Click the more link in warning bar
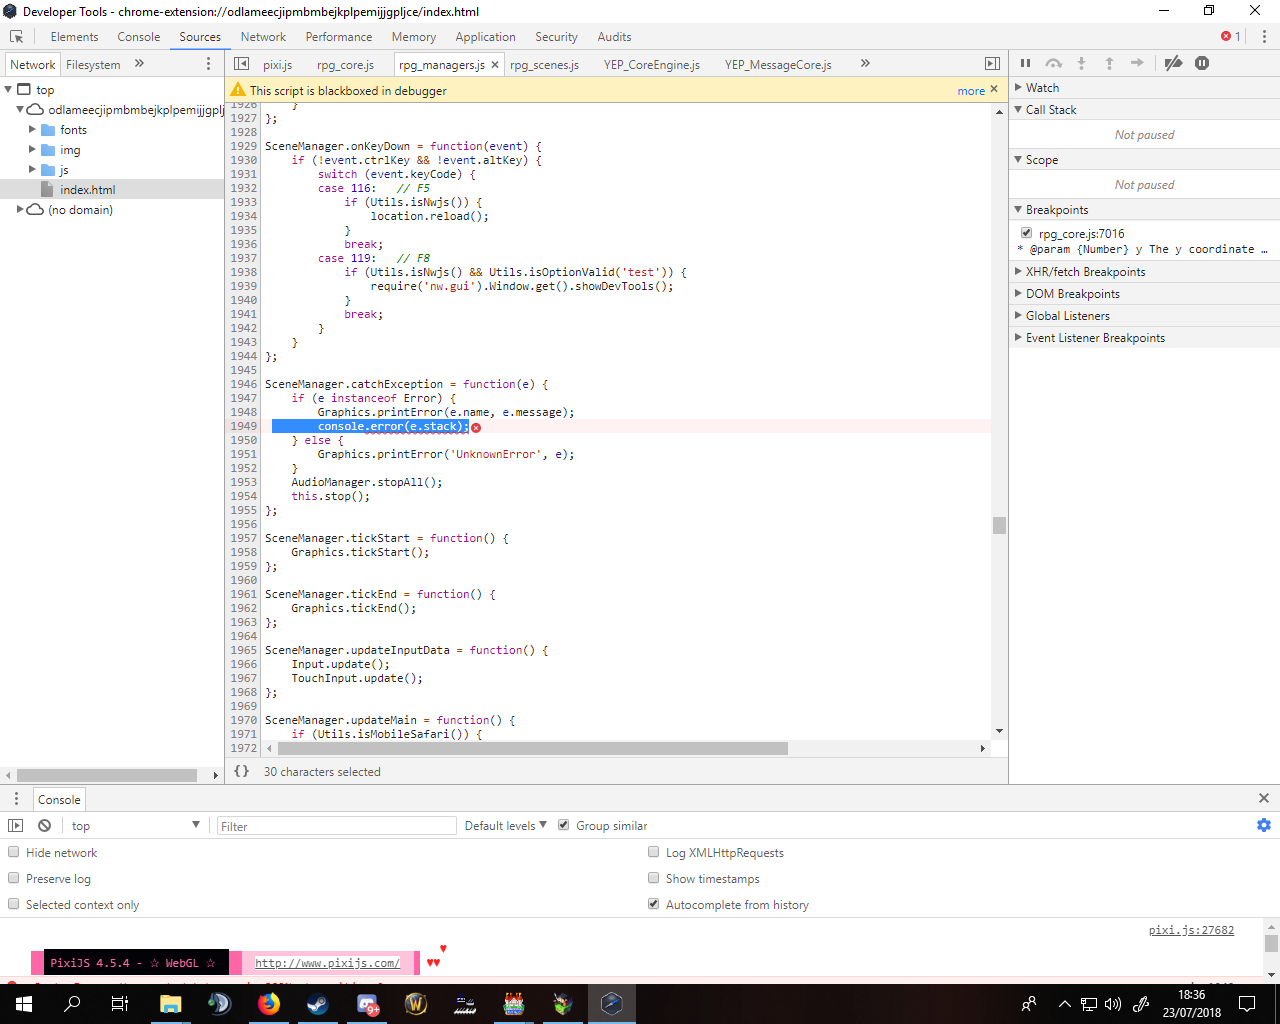1280x1024 pixels. click(x=971, y=90)
